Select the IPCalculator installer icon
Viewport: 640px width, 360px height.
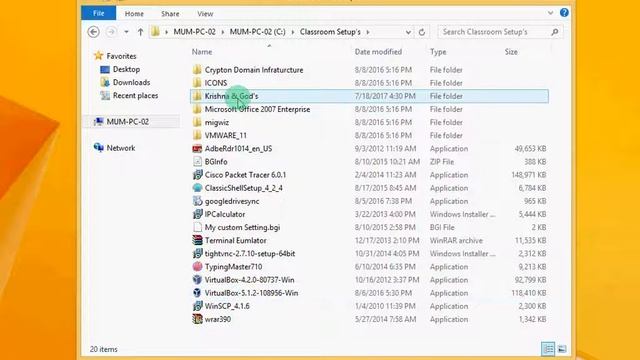click(197, 214)
